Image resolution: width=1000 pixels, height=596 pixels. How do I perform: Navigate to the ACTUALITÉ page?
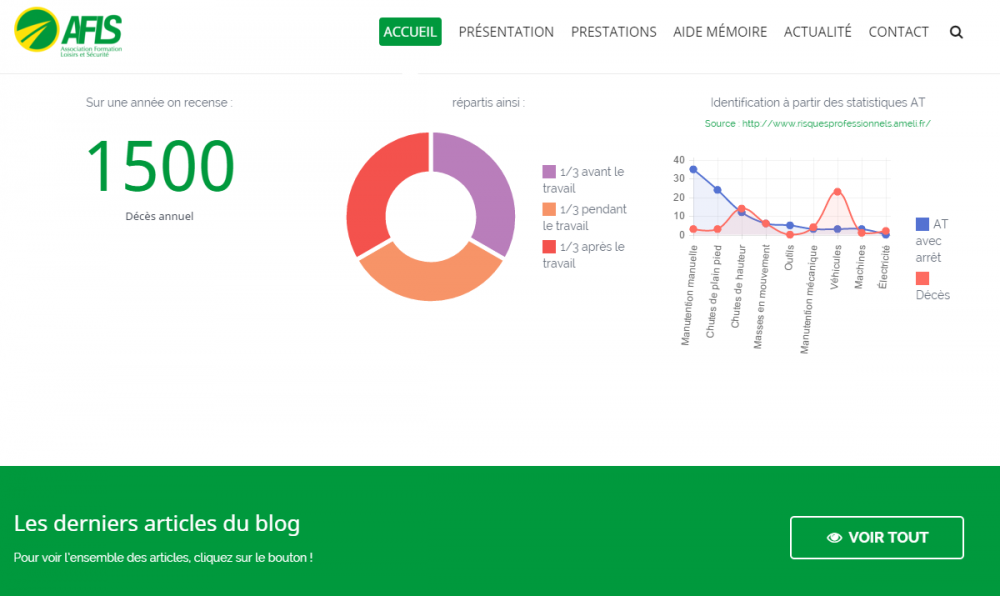817,32
